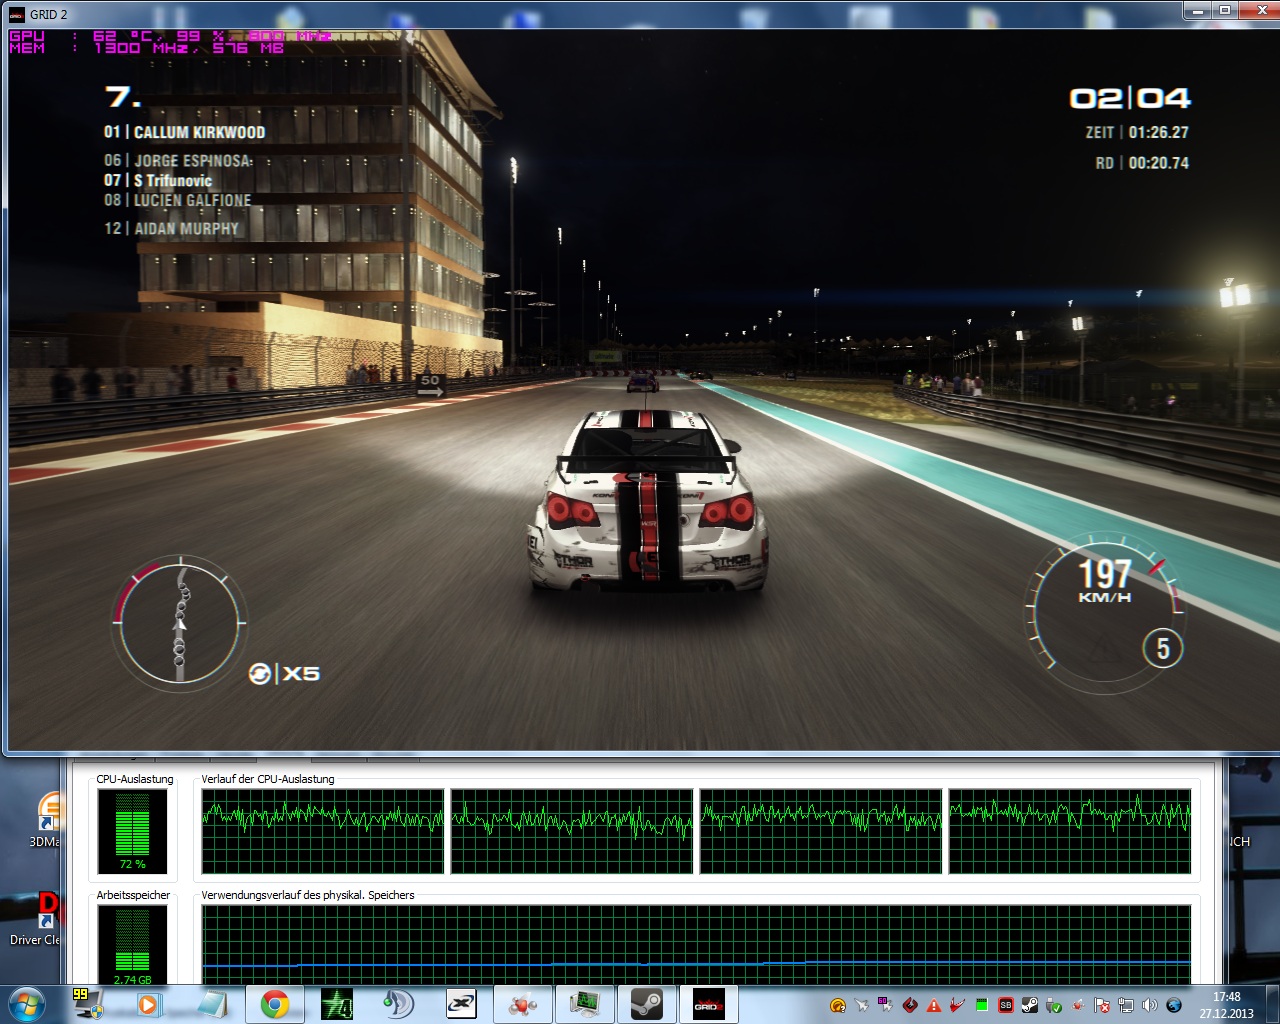This screenshot has height=1024, width=1280.
Task: Click the physical memory usage history graph
Action: [696, 945]
